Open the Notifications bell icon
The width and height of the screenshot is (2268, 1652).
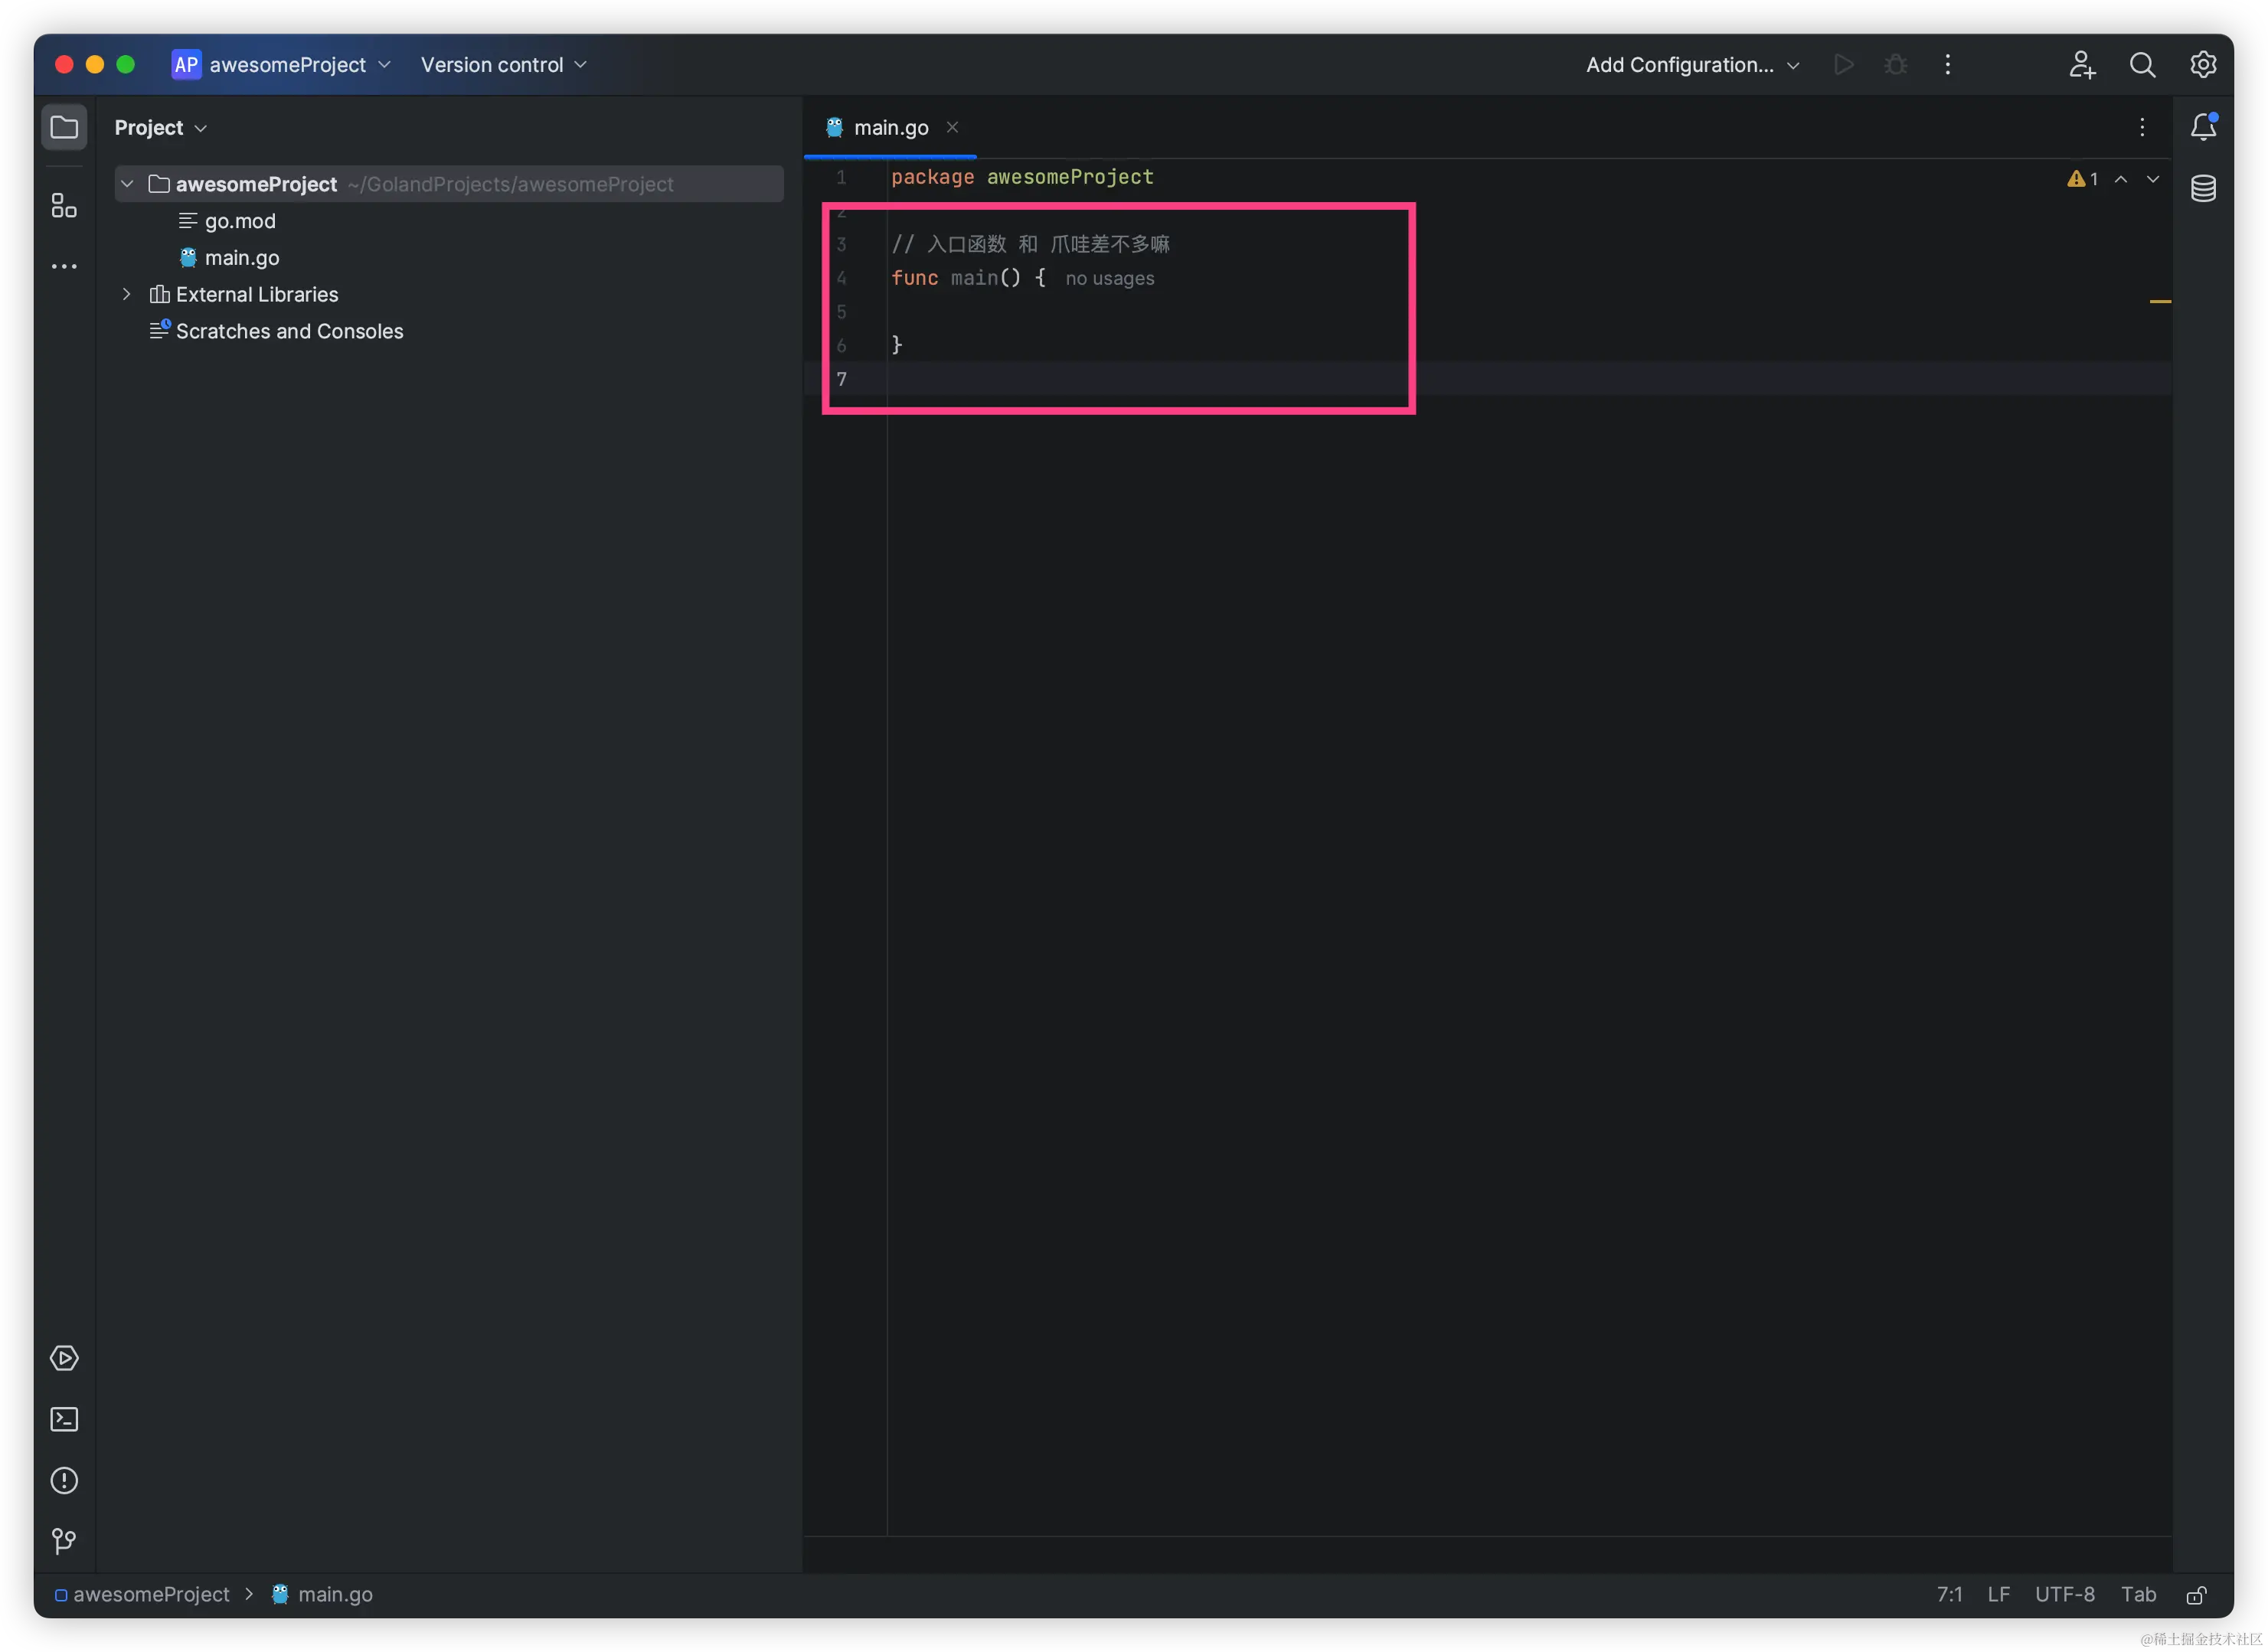pyautogui.click(x=2203, y=127)
